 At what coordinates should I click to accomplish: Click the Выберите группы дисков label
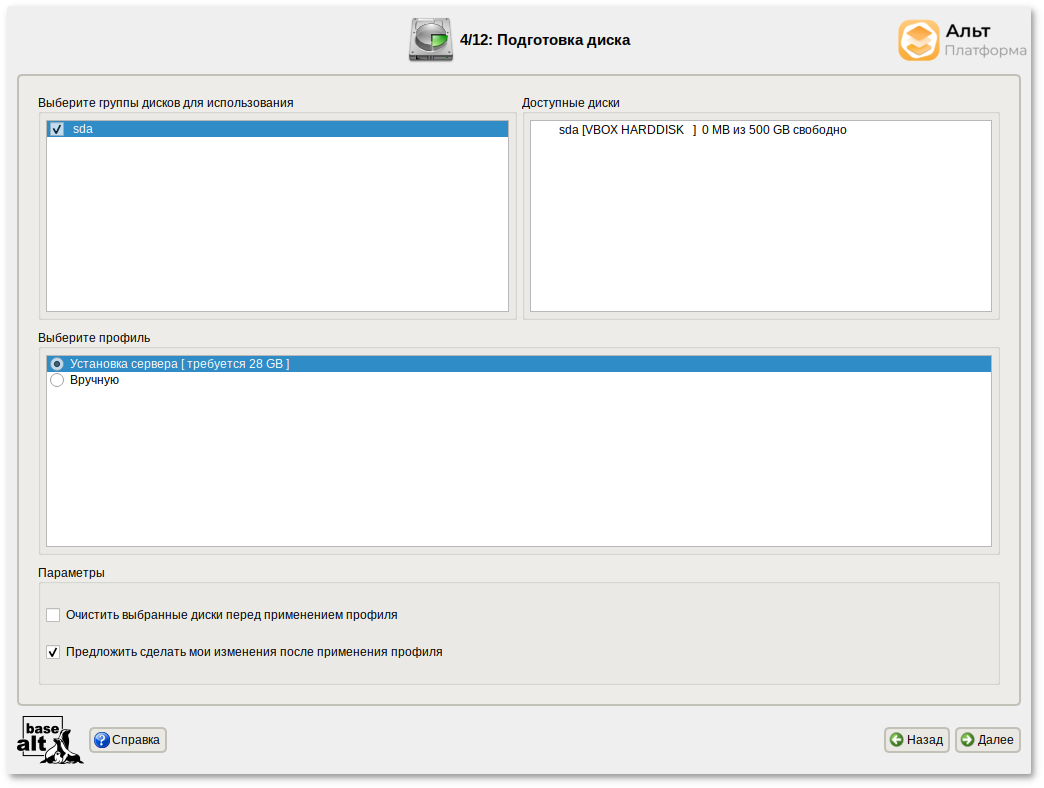coord(166,103)
